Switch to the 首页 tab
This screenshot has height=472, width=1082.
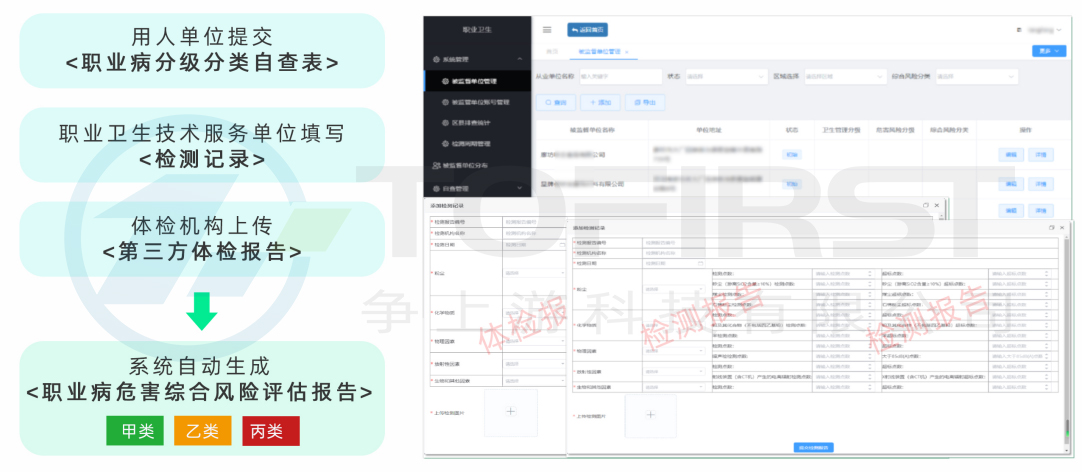(x=552, y=52)
